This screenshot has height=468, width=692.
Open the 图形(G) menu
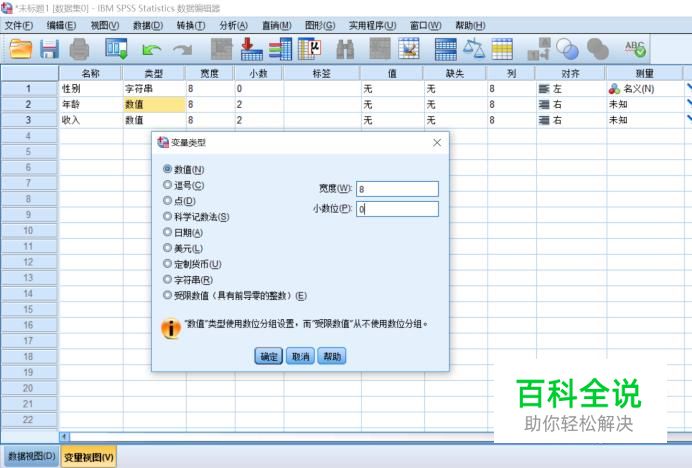click(x=320, y=26)
